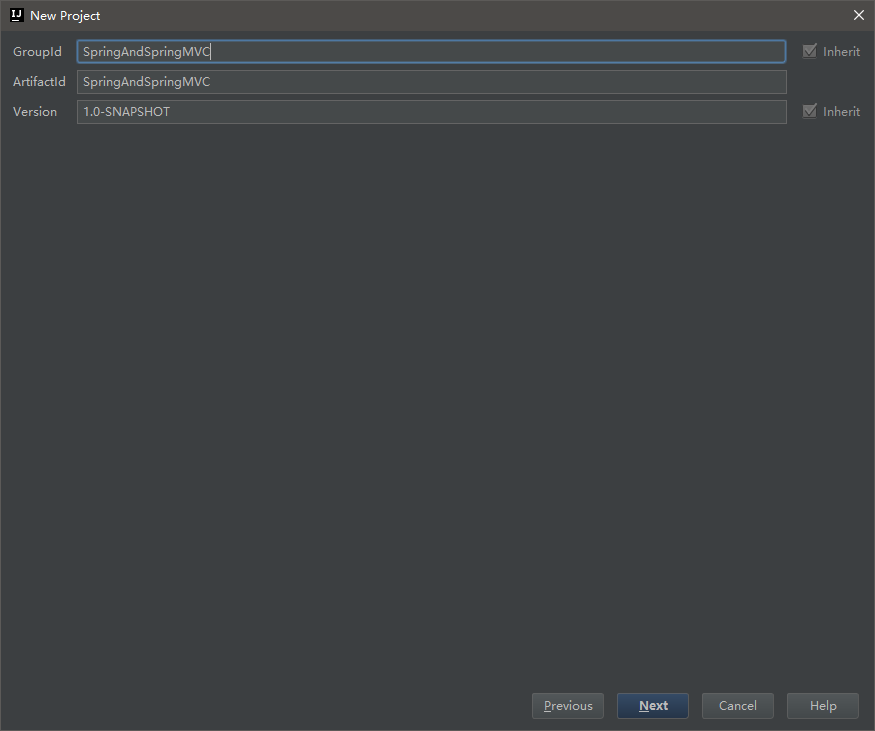875x731 pixels.
Task: Cancel the project creation
Action: click(x=738, y=706)
